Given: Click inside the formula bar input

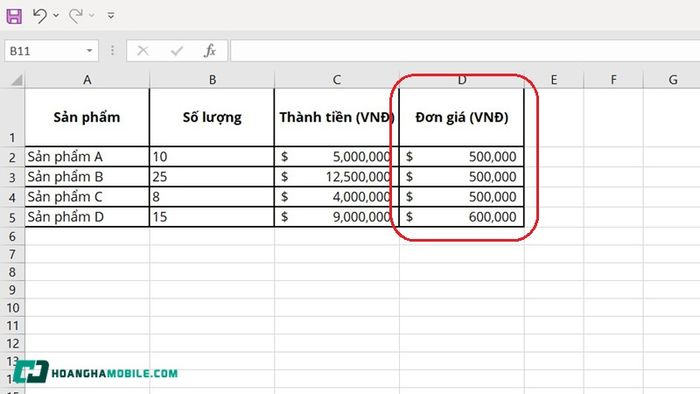Looking at the screenshot, I should click(x=465, y=51).
